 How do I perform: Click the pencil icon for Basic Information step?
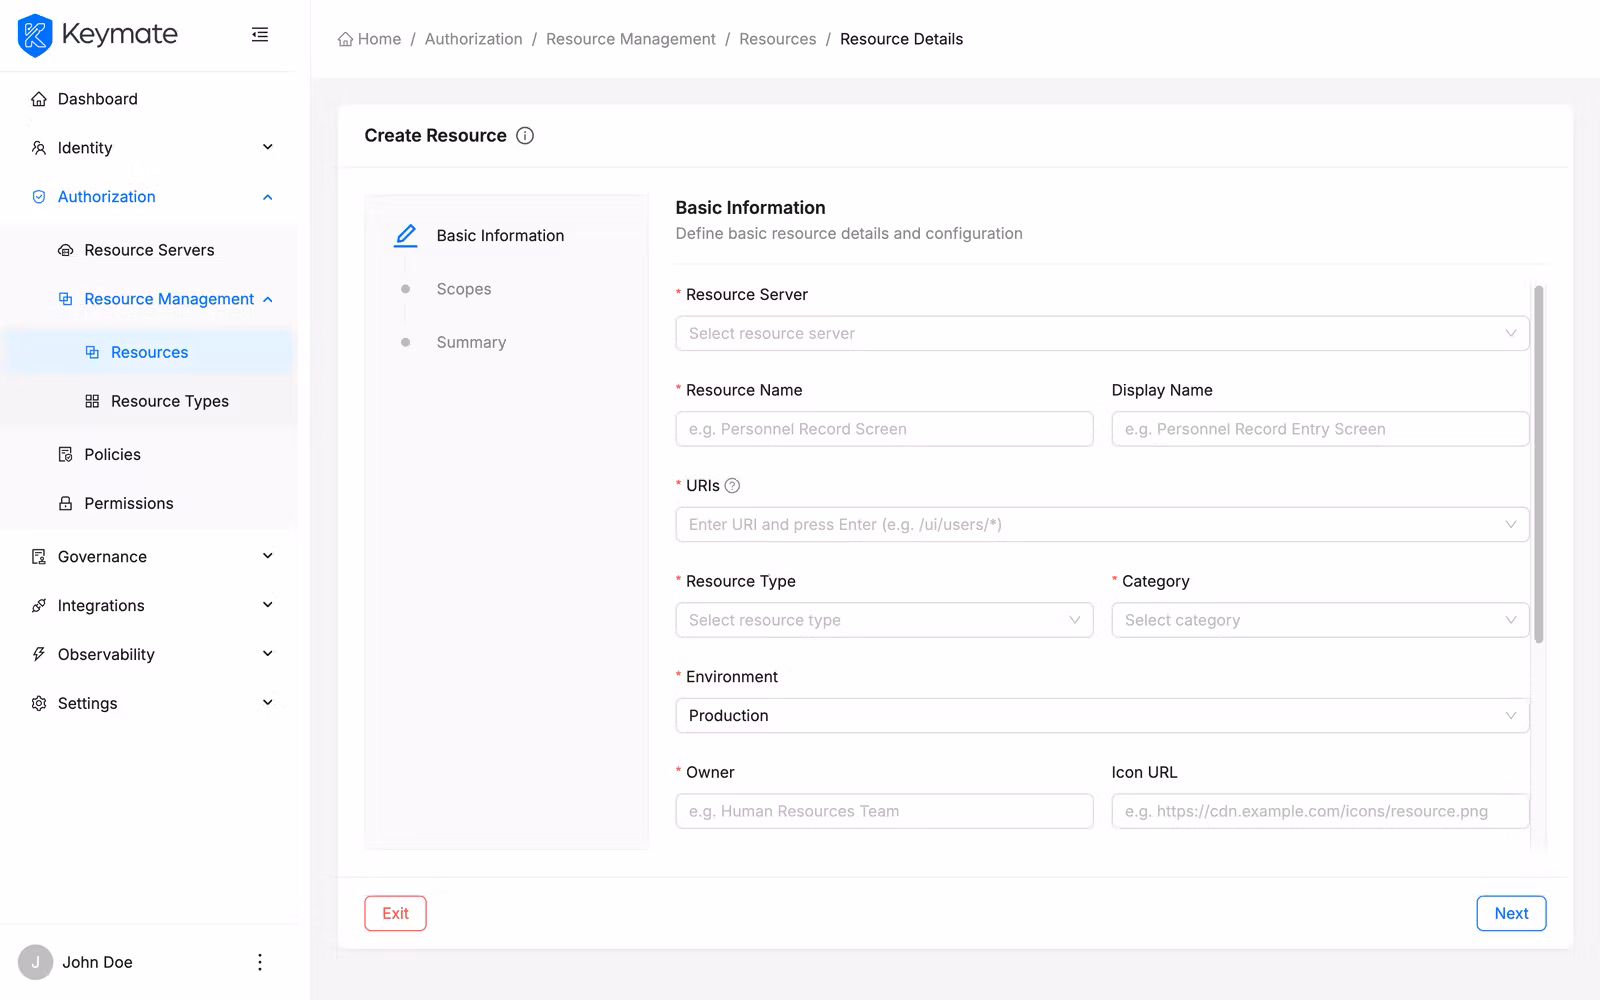tap(406, 236)
